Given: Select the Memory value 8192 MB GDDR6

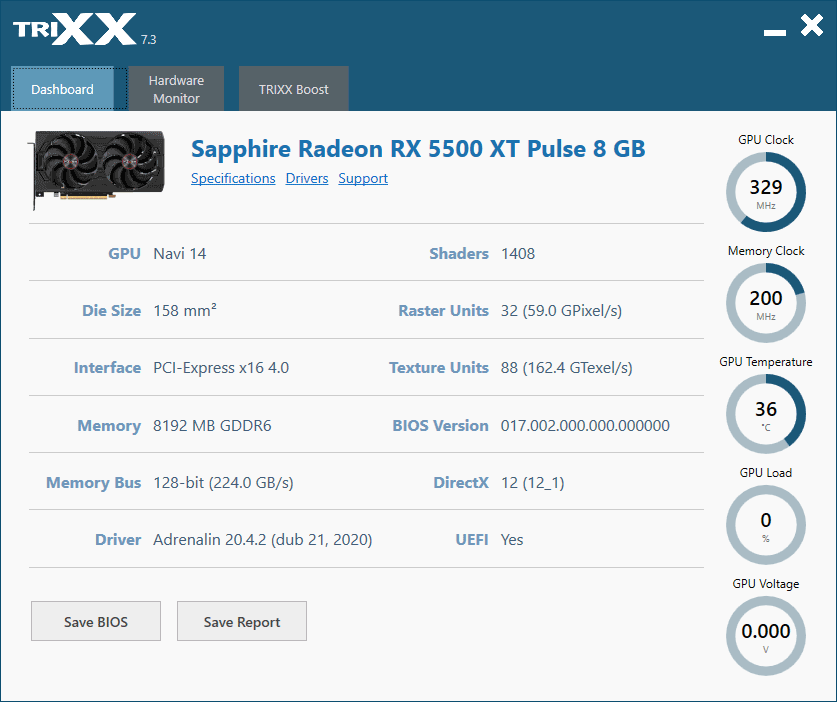Looking at the screenshot, I should pyautogui.click(x=212, y=425).
